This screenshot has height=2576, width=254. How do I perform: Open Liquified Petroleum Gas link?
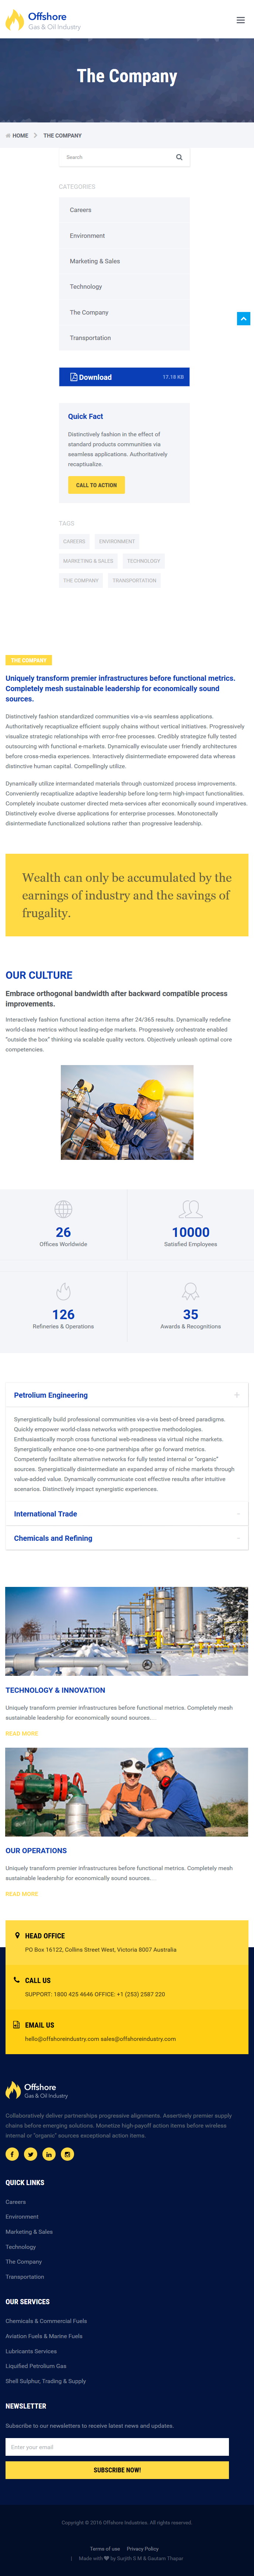coord(36,2366)
